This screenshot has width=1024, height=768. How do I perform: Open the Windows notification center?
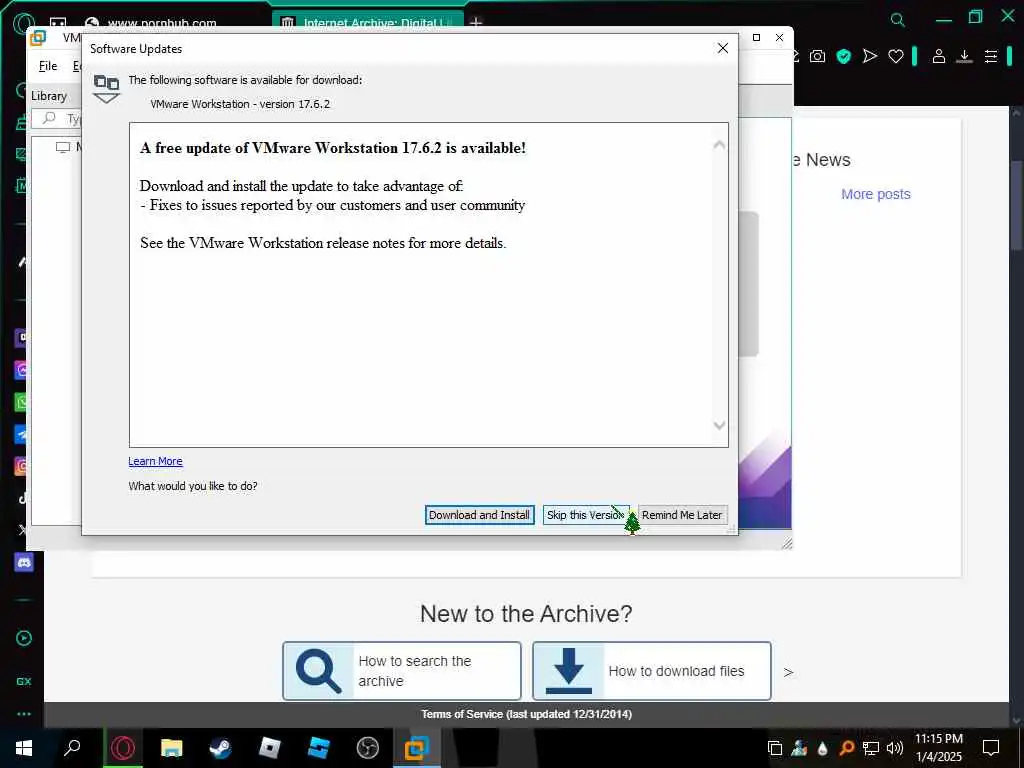991,747
